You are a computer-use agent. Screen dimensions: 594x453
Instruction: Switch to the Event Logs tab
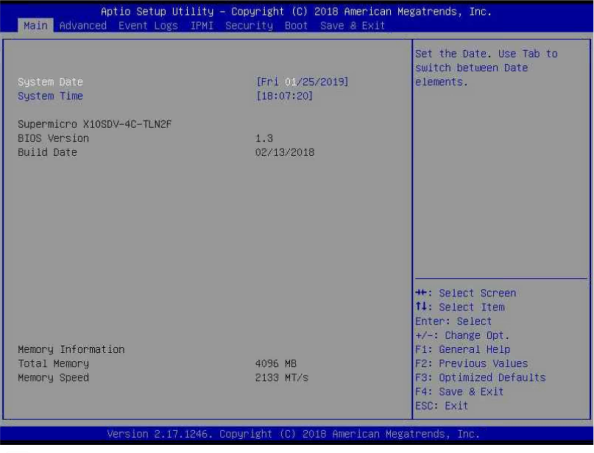coord(148,26)
